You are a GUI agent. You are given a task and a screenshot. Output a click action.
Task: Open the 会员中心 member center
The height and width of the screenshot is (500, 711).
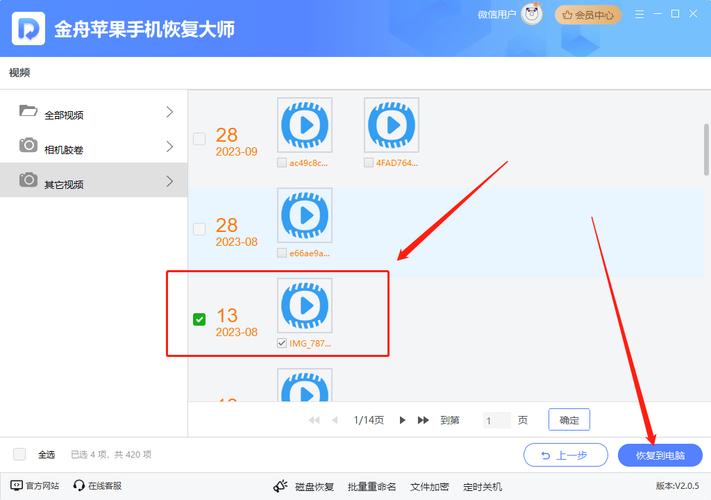(x=588, y=15)
